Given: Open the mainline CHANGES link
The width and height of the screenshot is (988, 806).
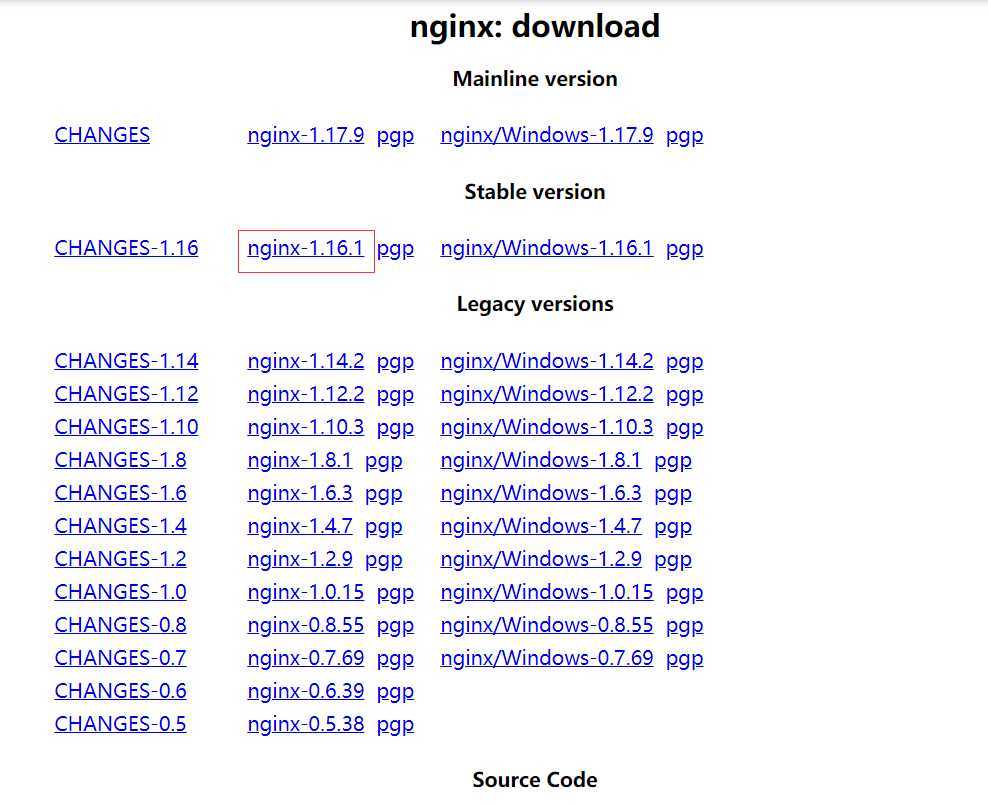Looking at the screenshot, I should point(102,135).
